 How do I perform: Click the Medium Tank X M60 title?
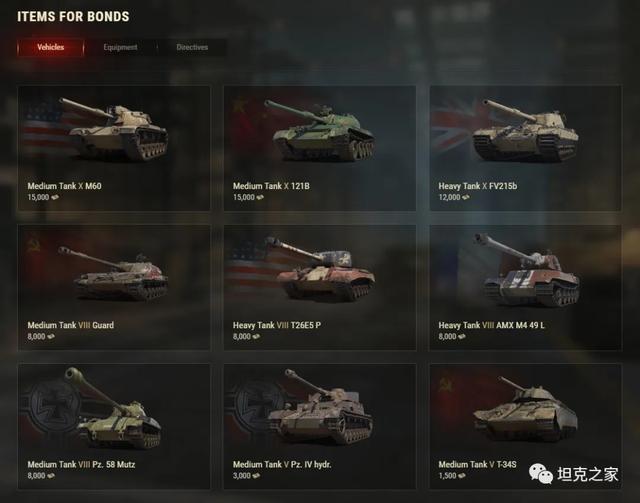(x=64, y=186)
